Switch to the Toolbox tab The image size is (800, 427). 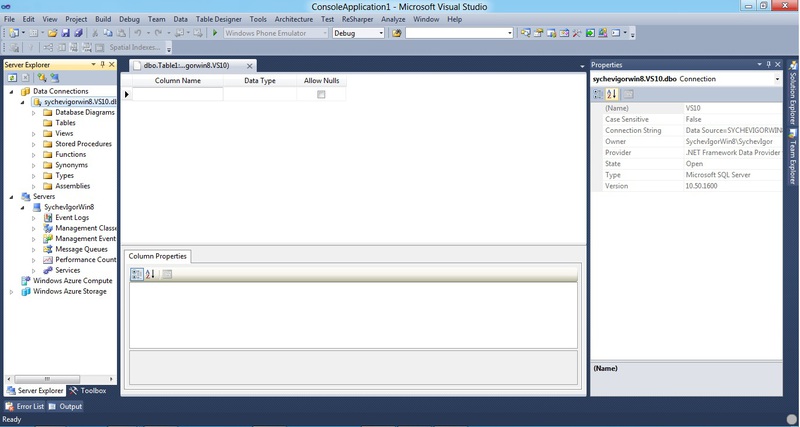tap(88, 391)
